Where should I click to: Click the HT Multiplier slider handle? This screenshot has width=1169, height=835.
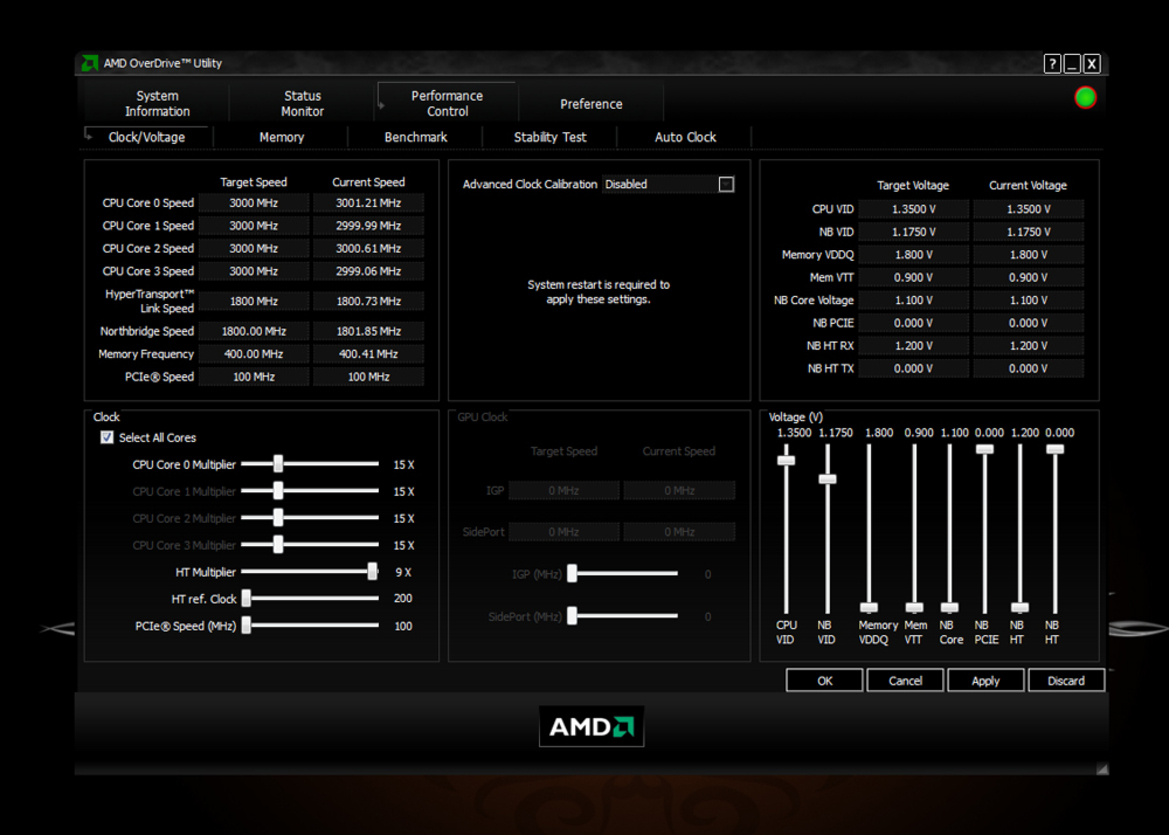(x=372, y=571)
